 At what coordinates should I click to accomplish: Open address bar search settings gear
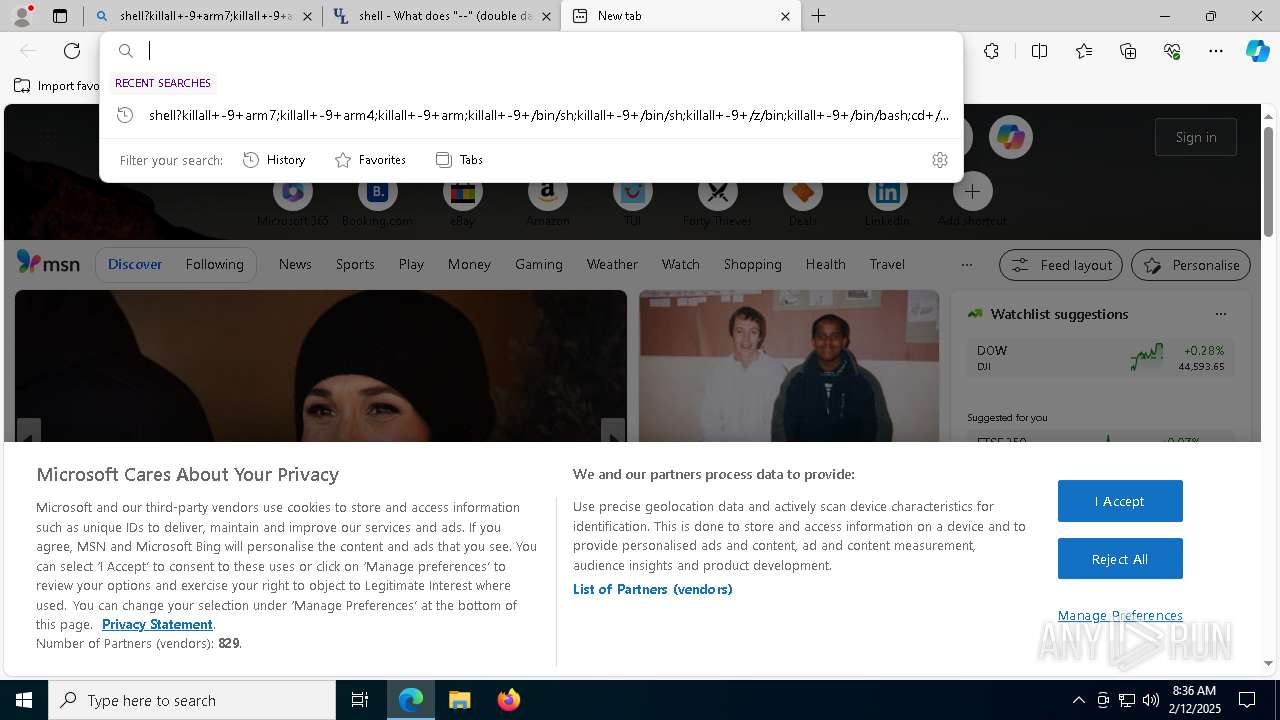pos(939,160)
